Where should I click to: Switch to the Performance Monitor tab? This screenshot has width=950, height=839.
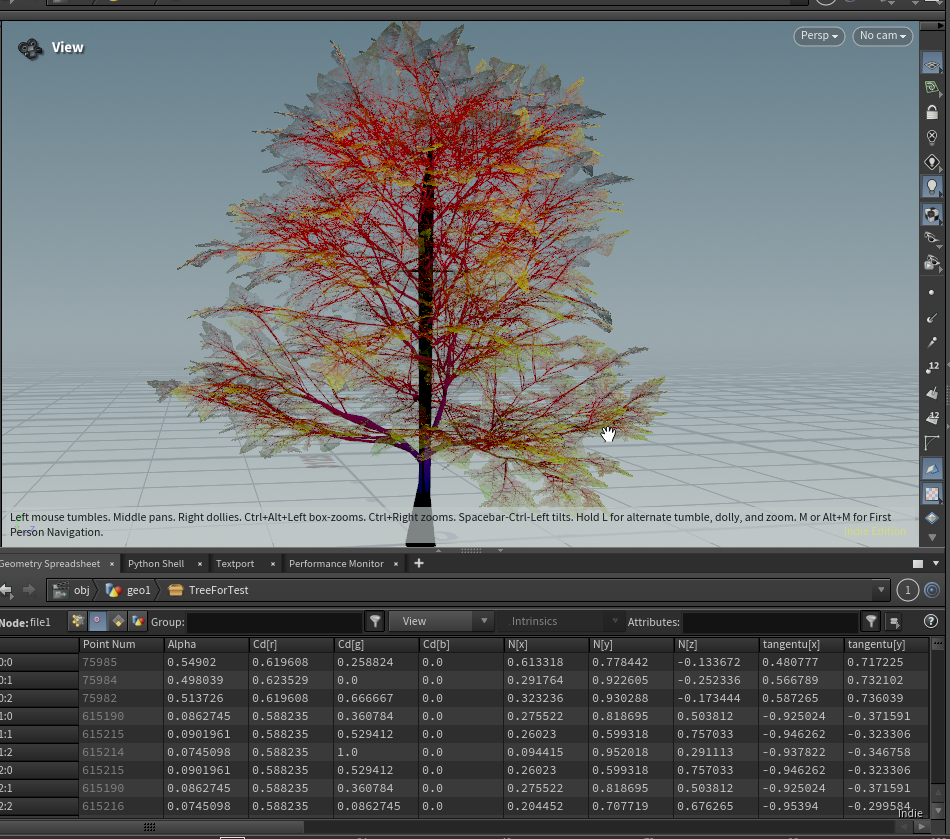coord(336,564)
